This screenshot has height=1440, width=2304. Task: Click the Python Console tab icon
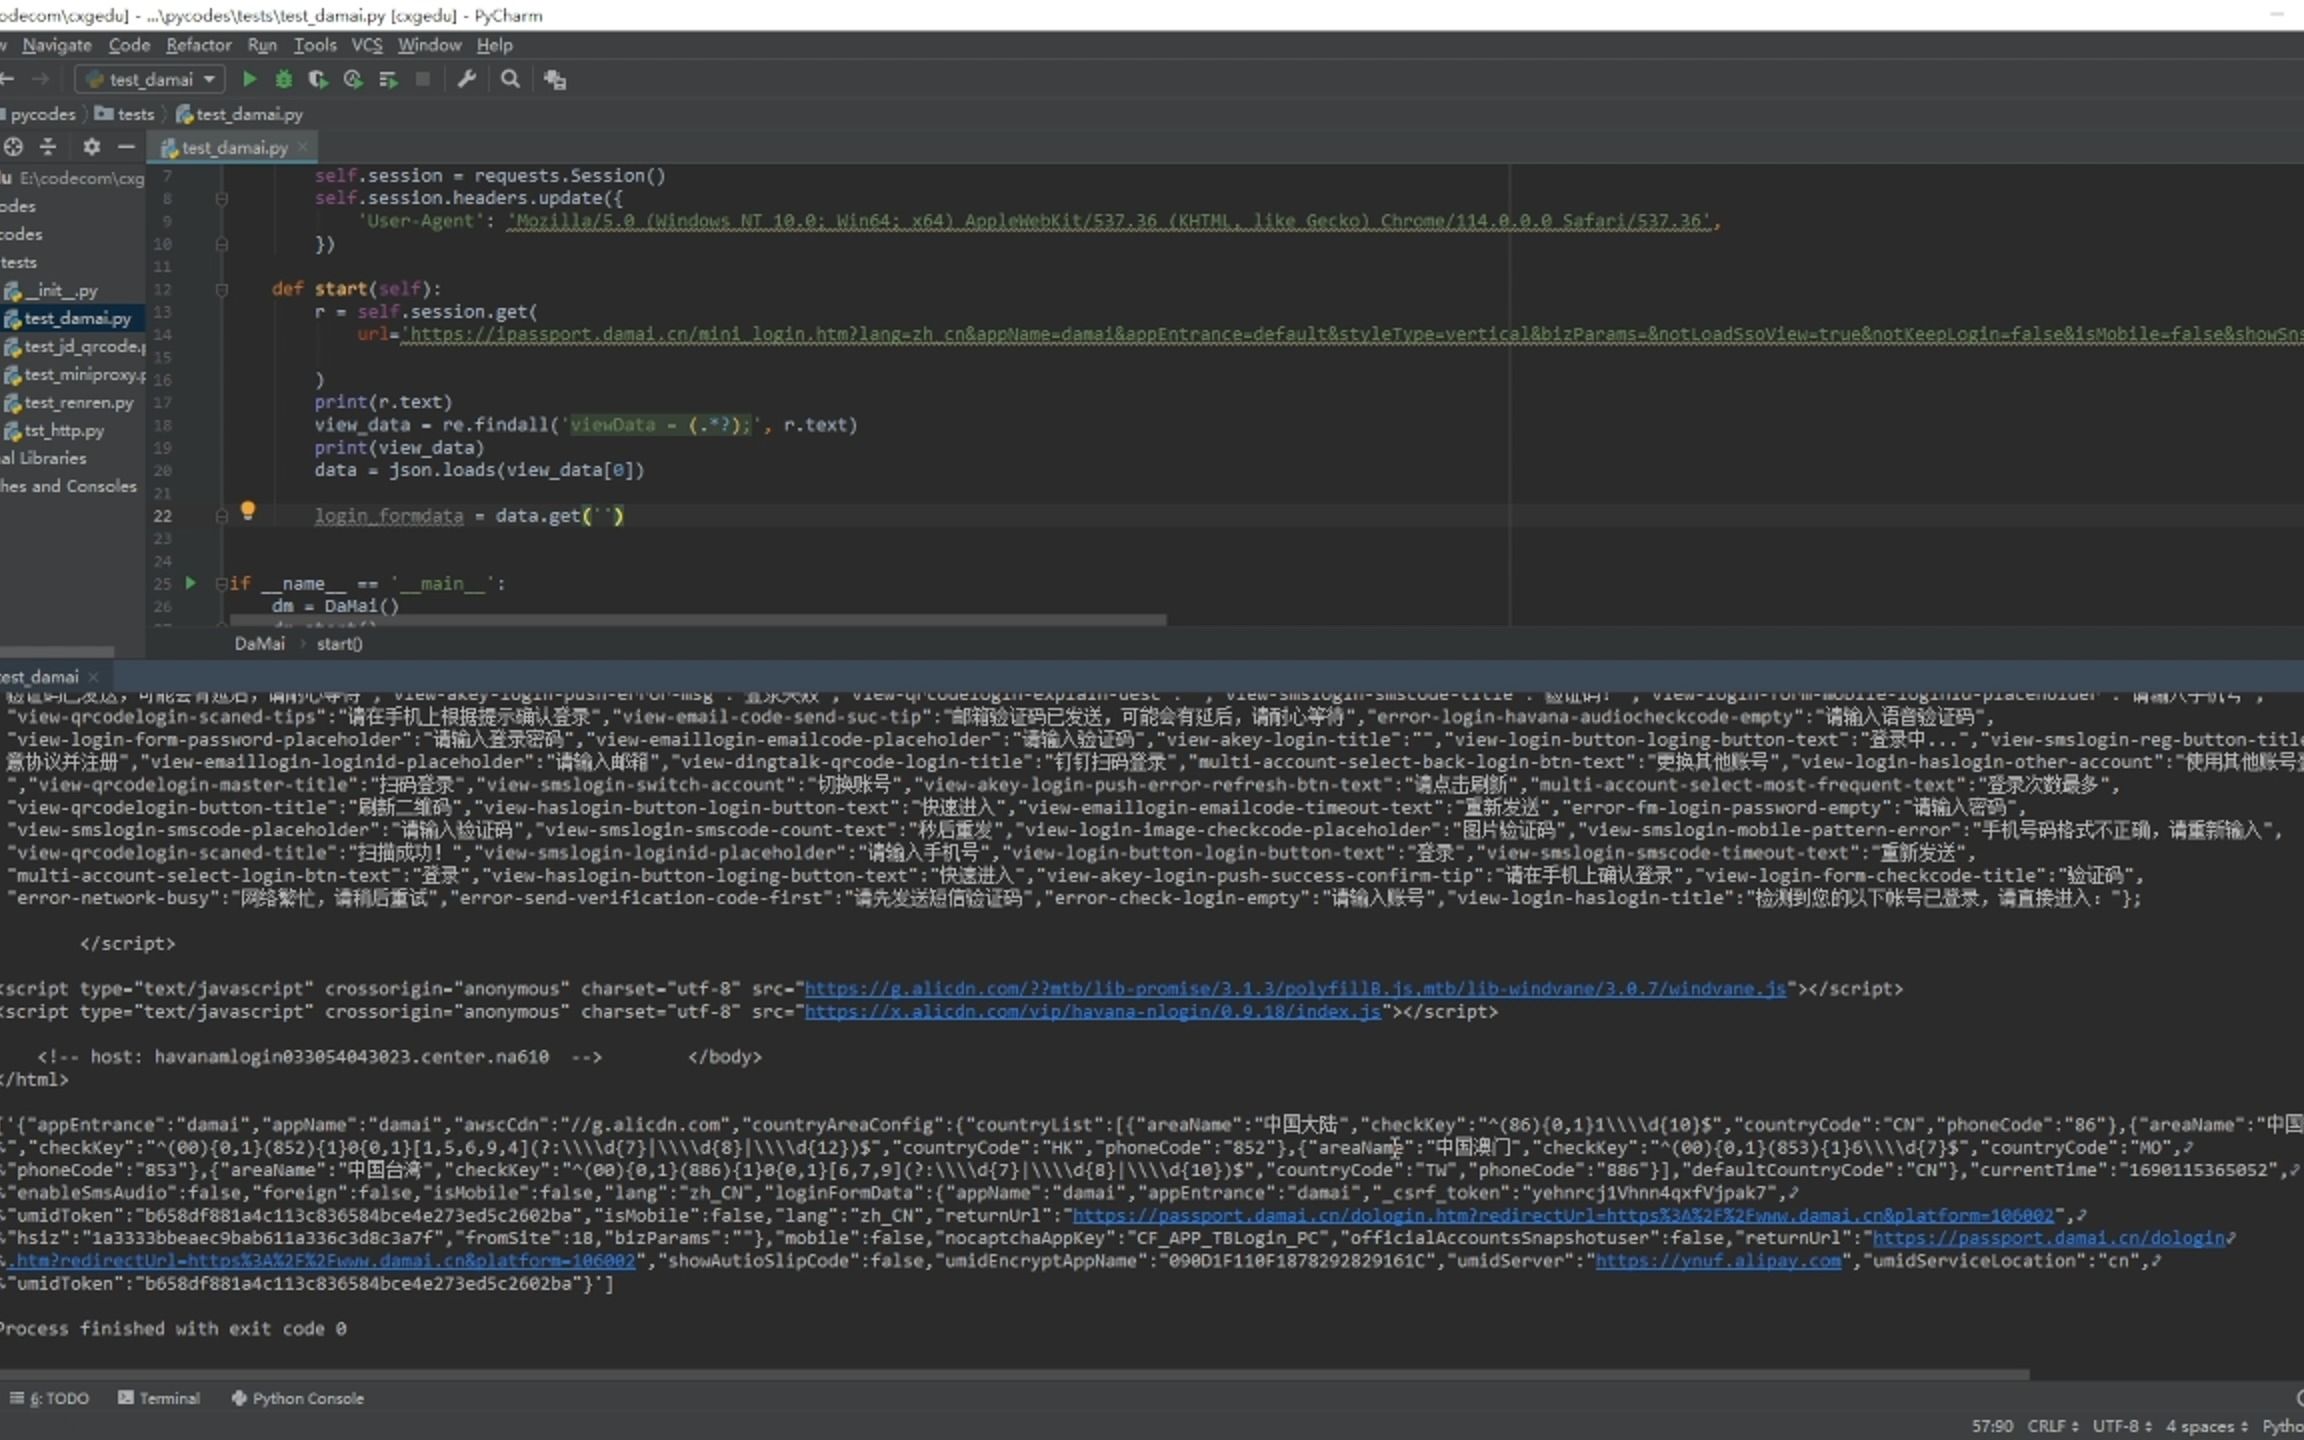[237, 1399]
